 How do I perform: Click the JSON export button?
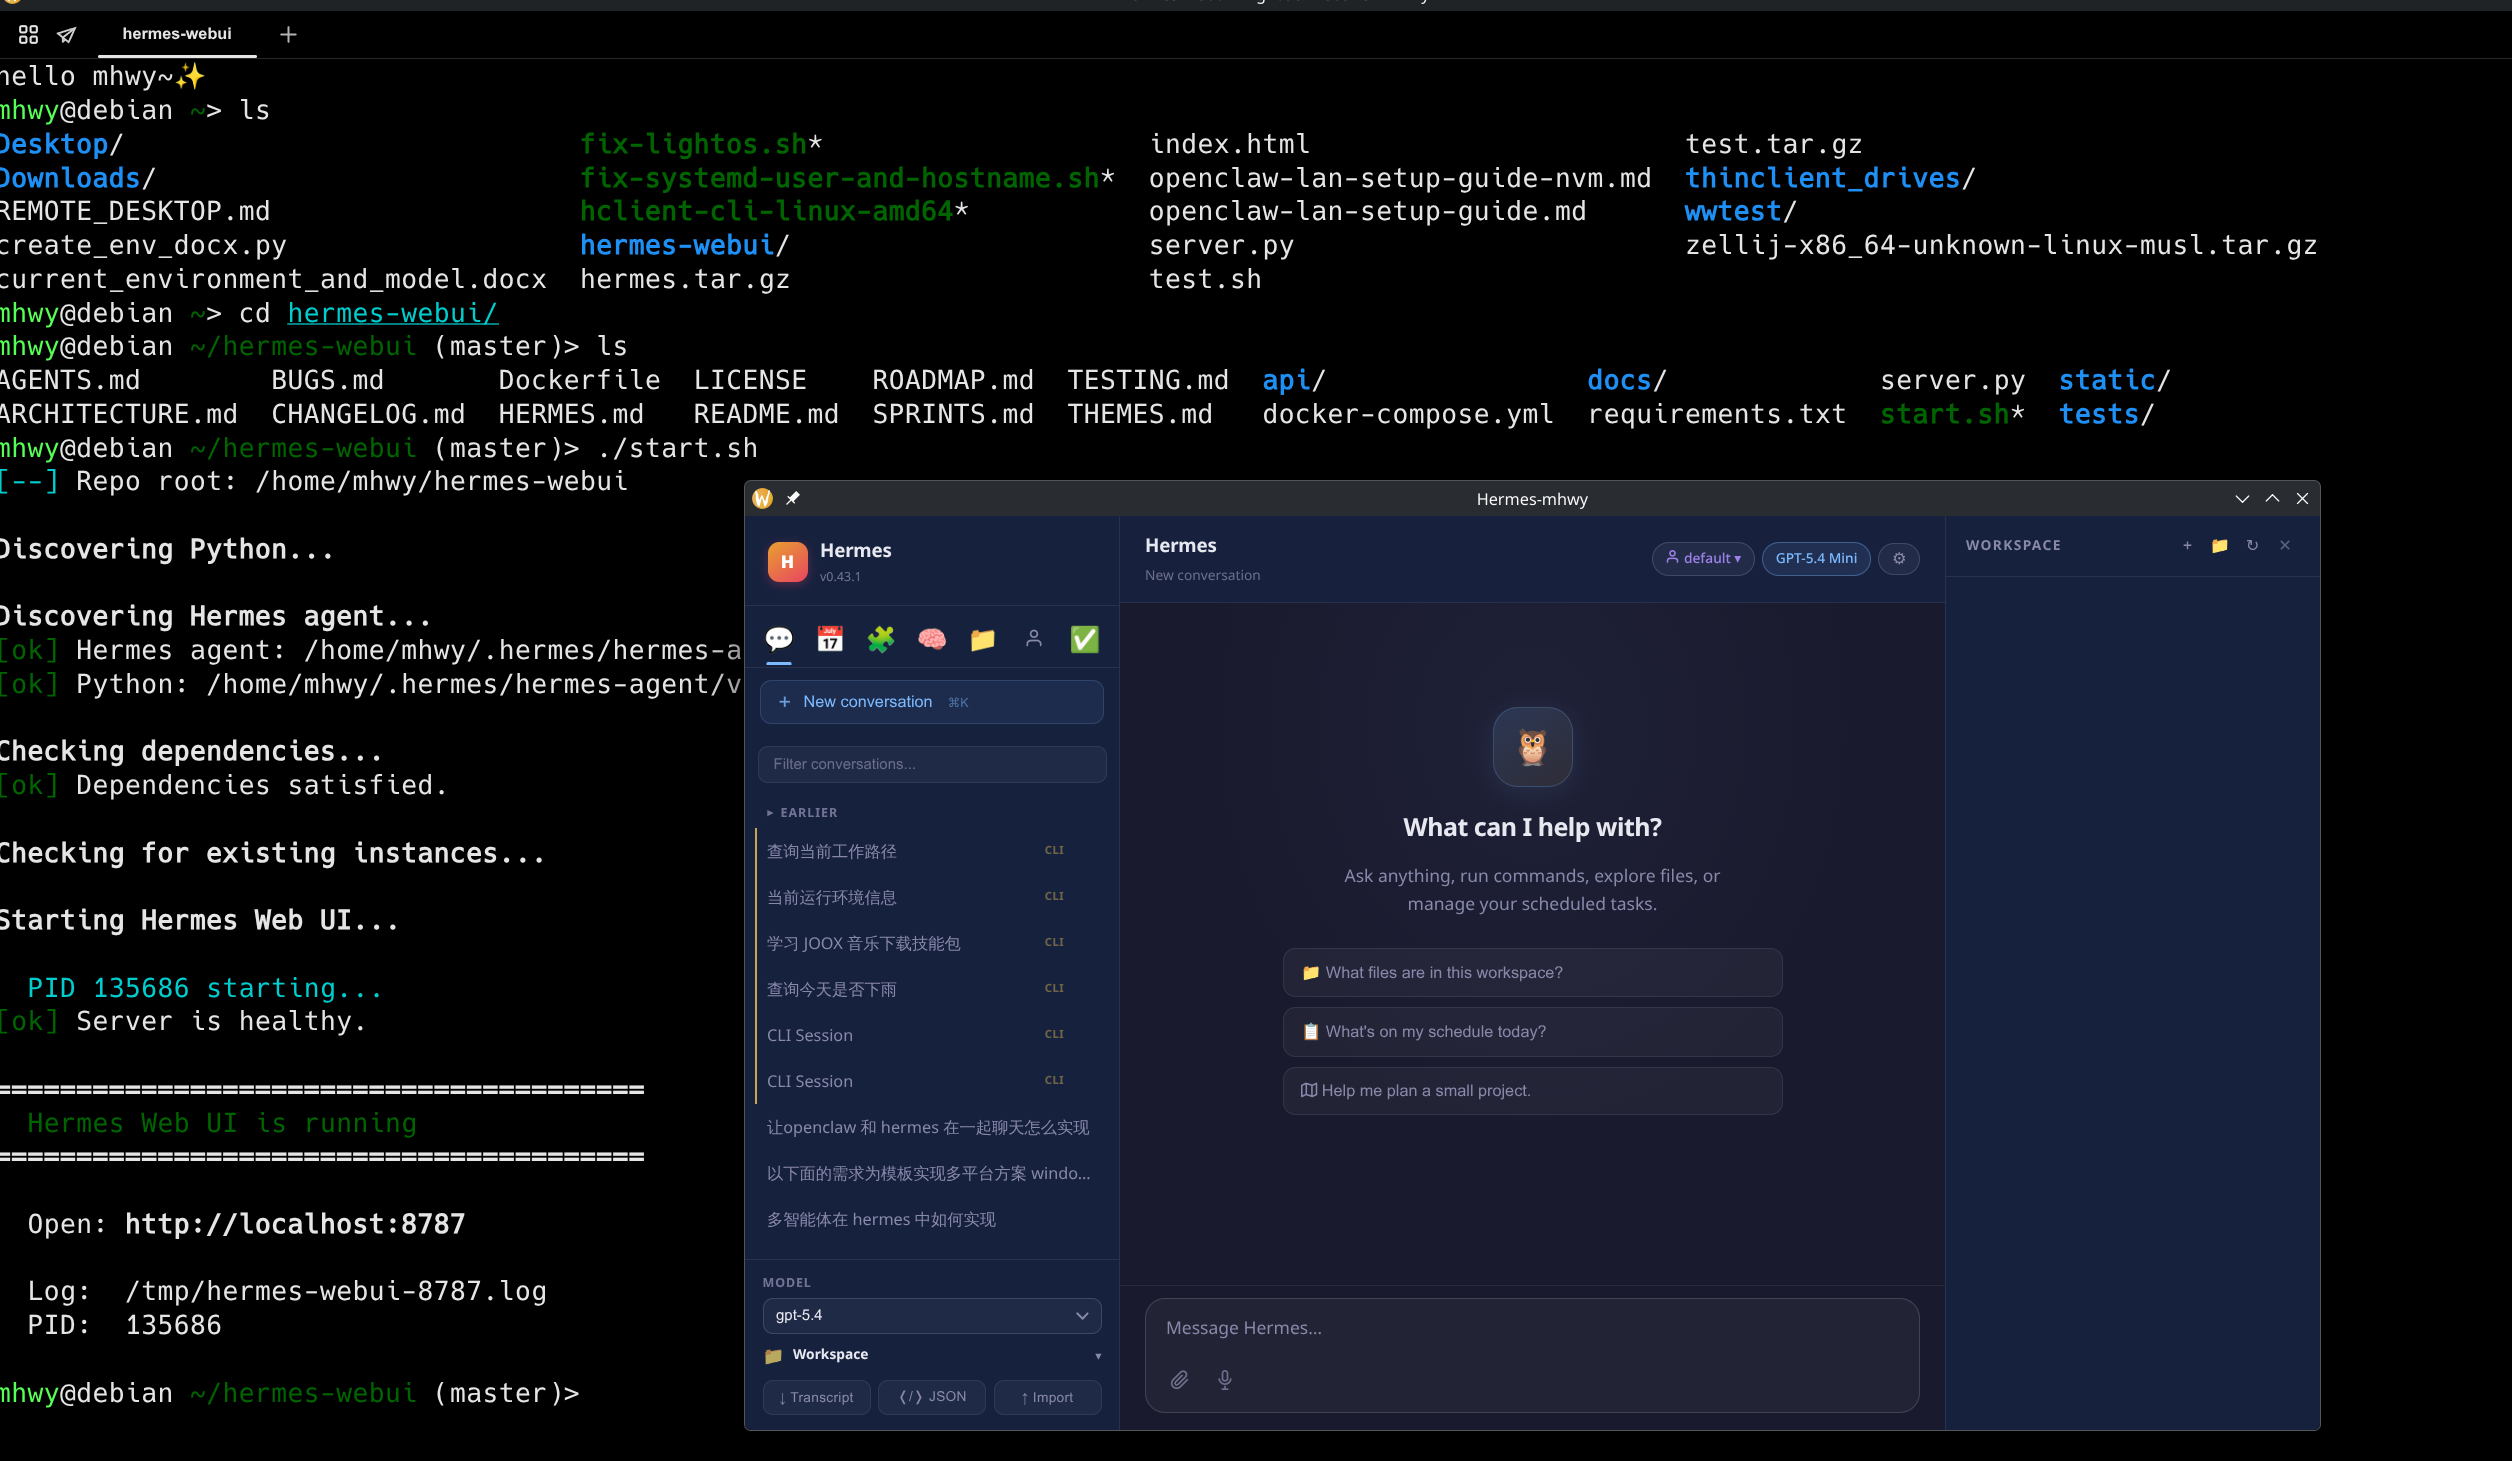click(x=932, y=1397)
